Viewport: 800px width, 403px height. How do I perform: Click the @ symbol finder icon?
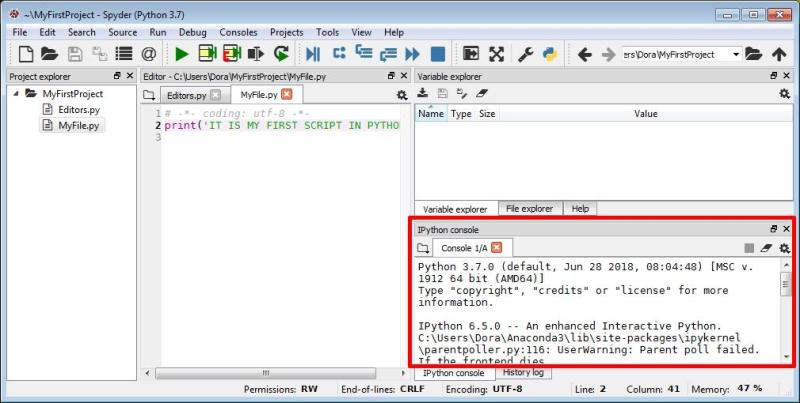(148, 54)
